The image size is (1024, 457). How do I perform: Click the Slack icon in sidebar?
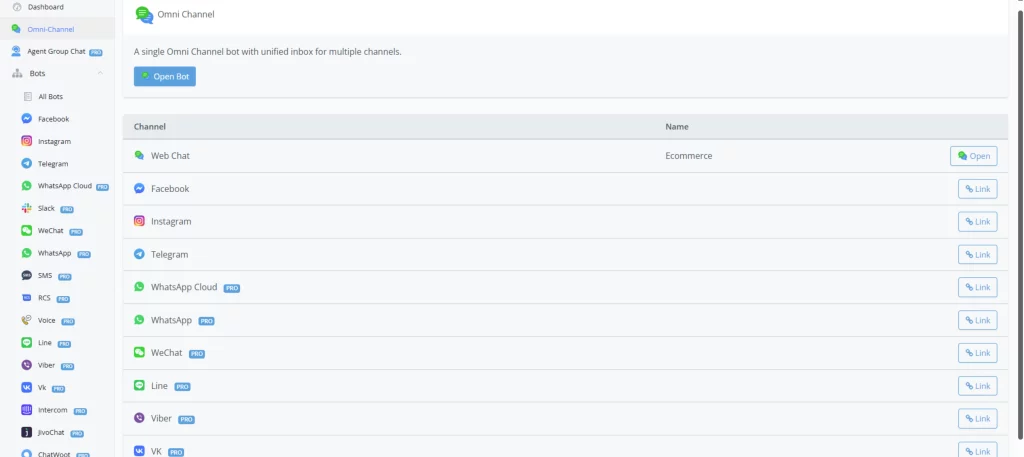click(x=27, y=208)
